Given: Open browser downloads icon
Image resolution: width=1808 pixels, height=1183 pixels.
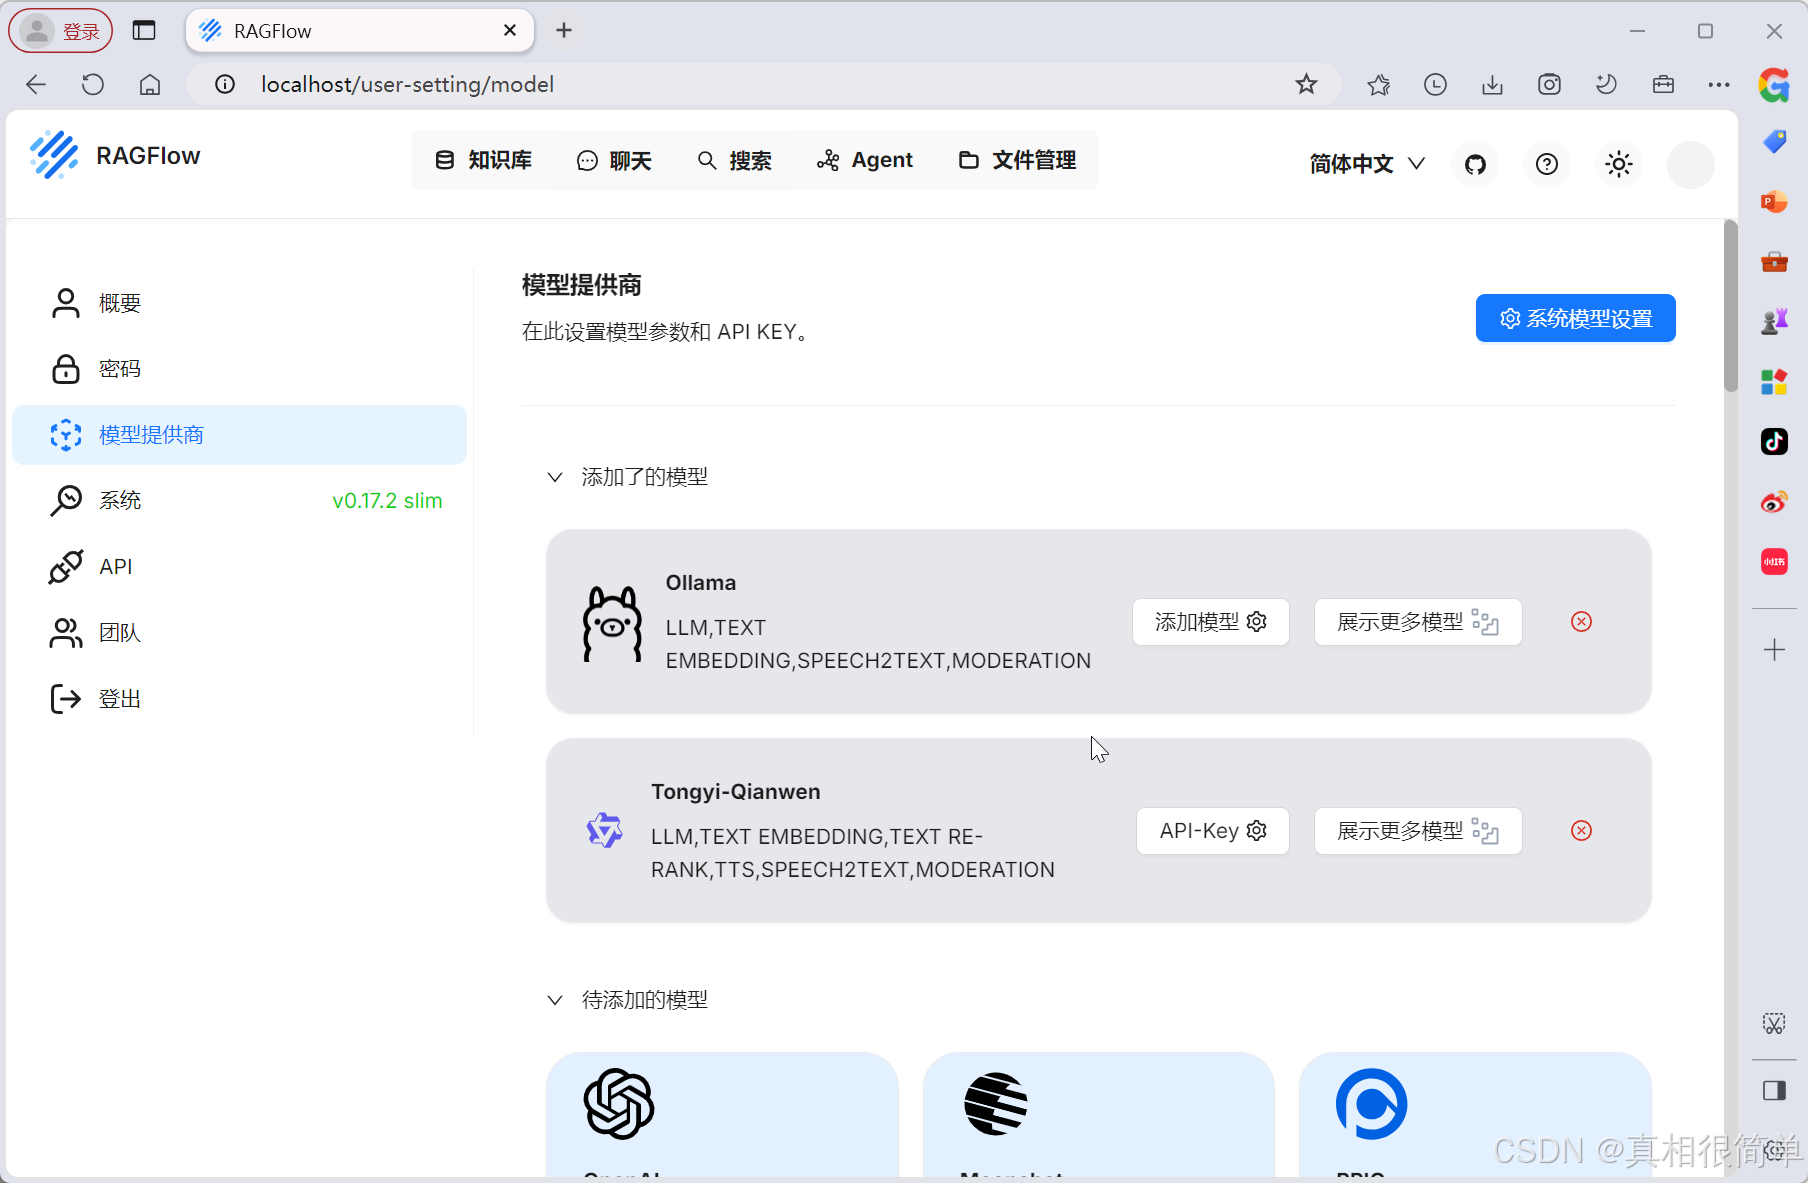Looking at the screenshot, I should point(1492,85).
